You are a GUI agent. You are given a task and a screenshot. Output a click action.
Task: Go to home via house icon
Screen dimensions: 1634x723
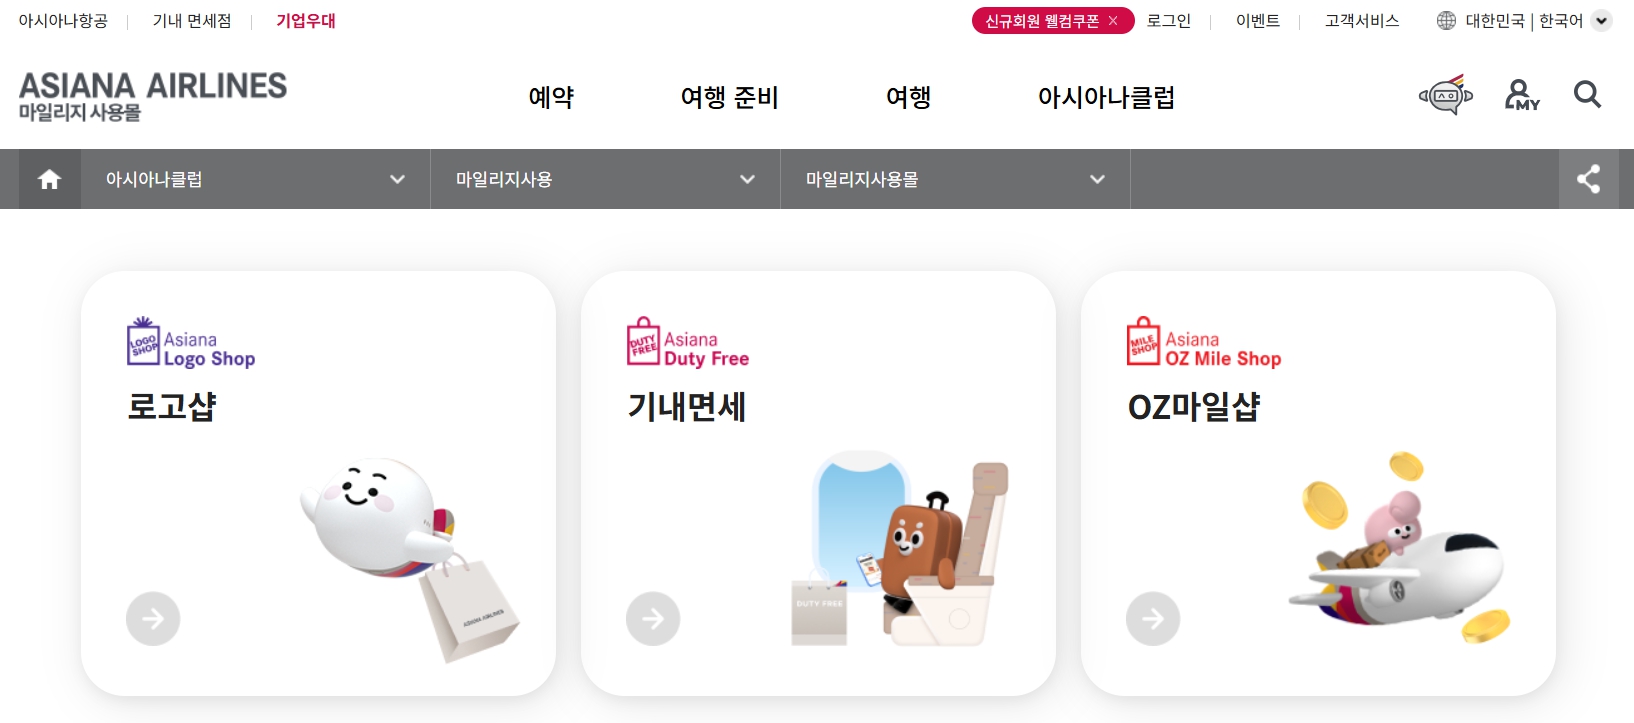pyautogui.click(x=49, y=179)
